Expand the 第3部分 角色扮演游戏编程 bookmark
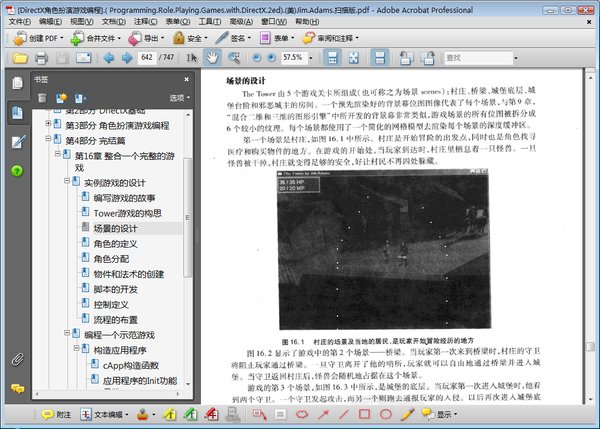 point(48,125)
